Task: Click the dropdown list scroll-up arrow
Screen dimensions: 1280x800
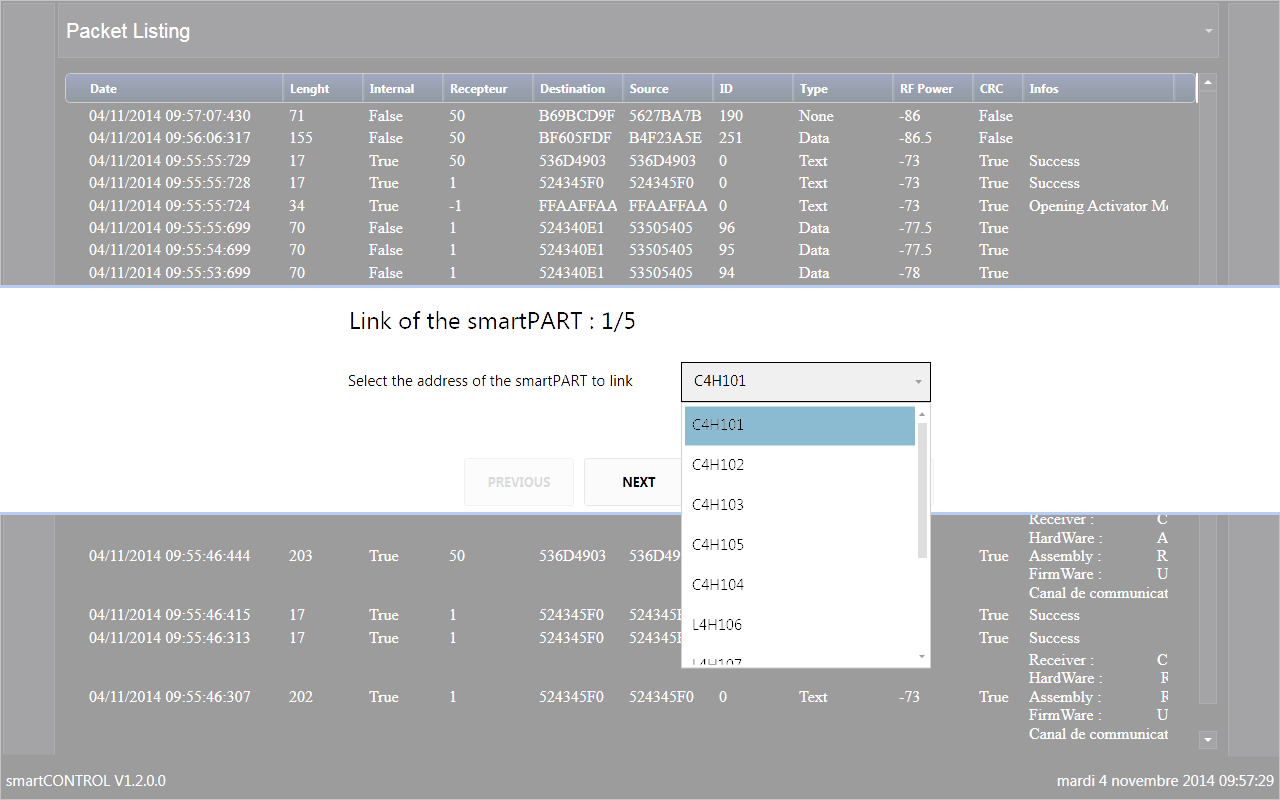Action: [922, 414]
